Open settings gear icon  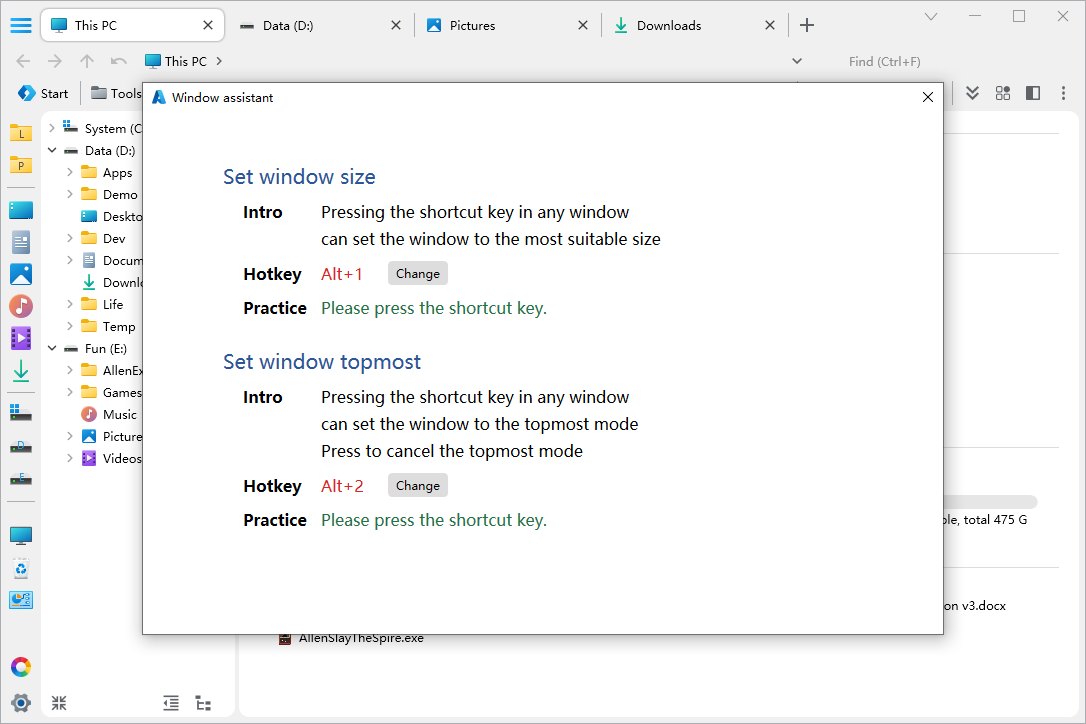(x=20, y=702)
